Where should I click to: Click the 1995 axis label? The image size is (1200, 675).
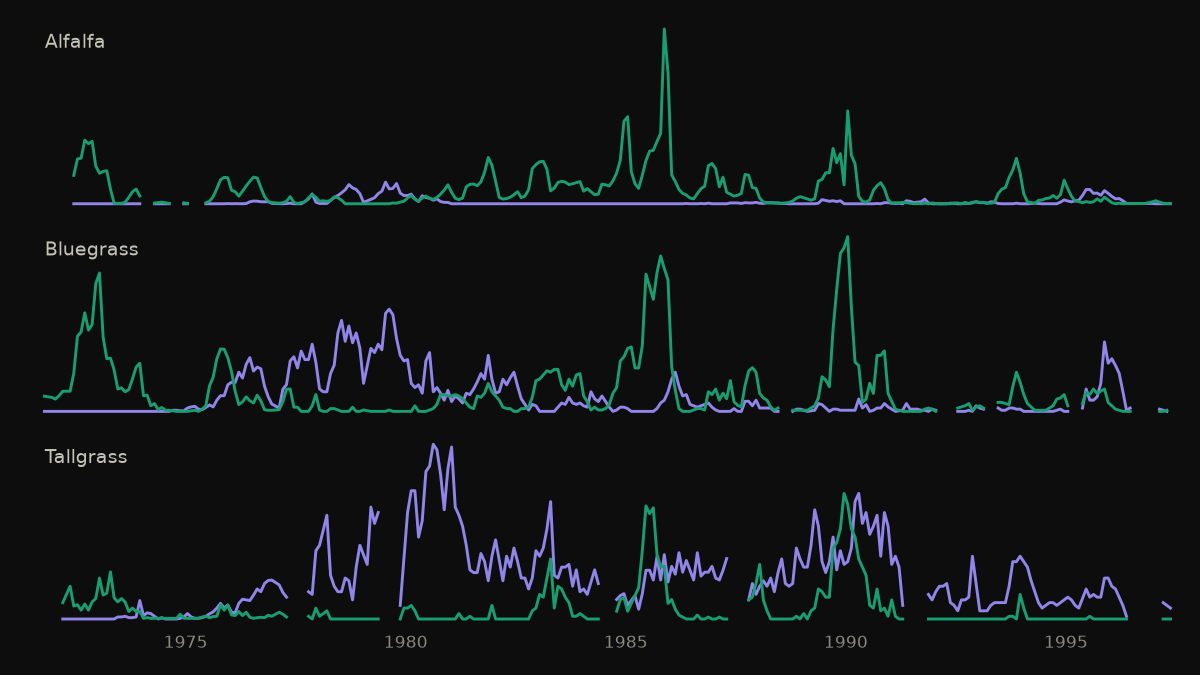(x=1066, y=642)
